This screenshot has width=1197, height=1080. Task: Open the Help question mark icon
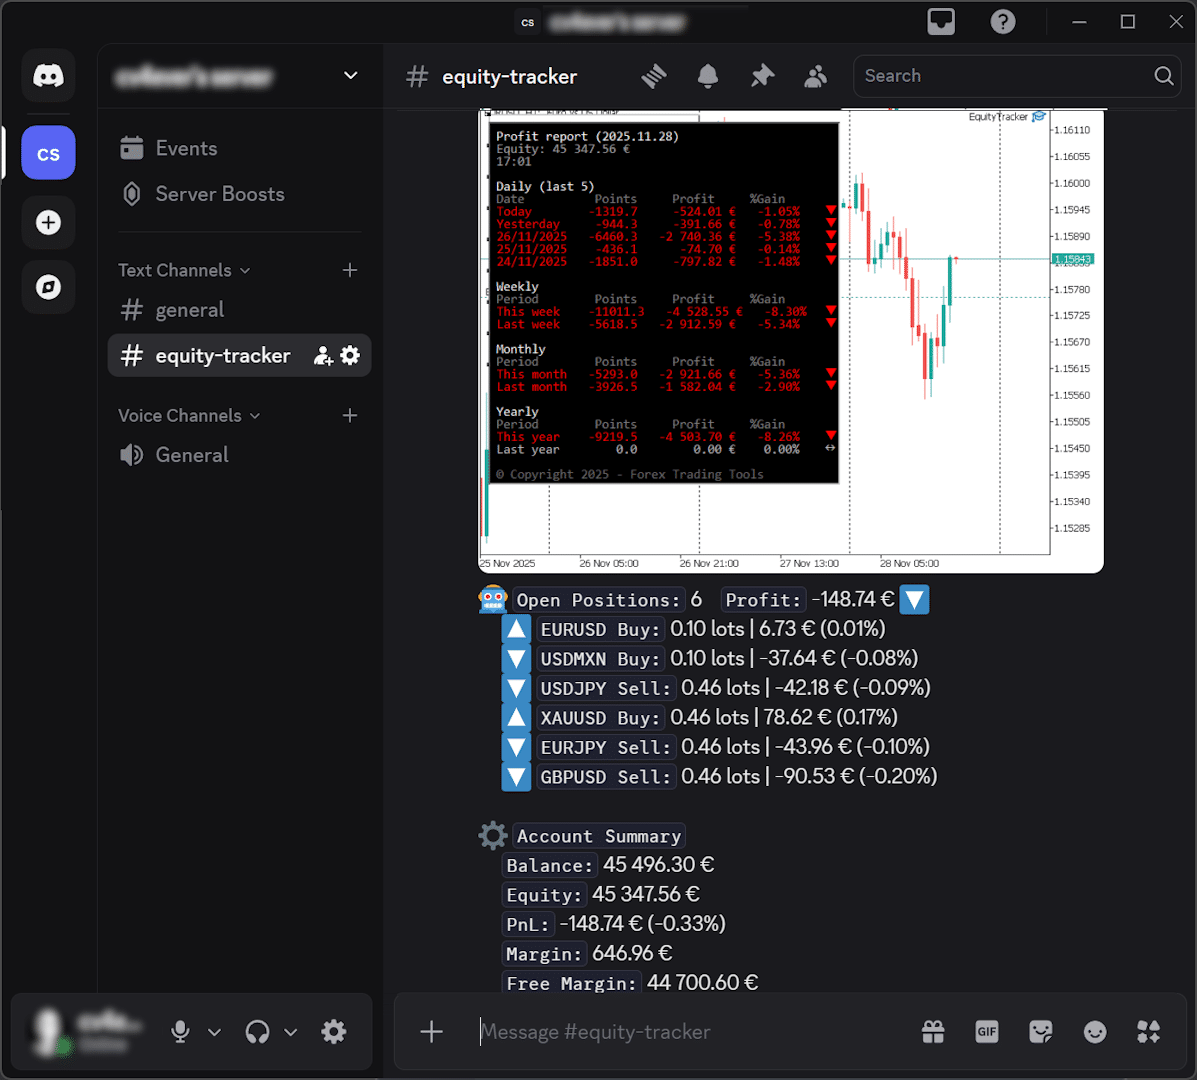(x=1002, y=22)
